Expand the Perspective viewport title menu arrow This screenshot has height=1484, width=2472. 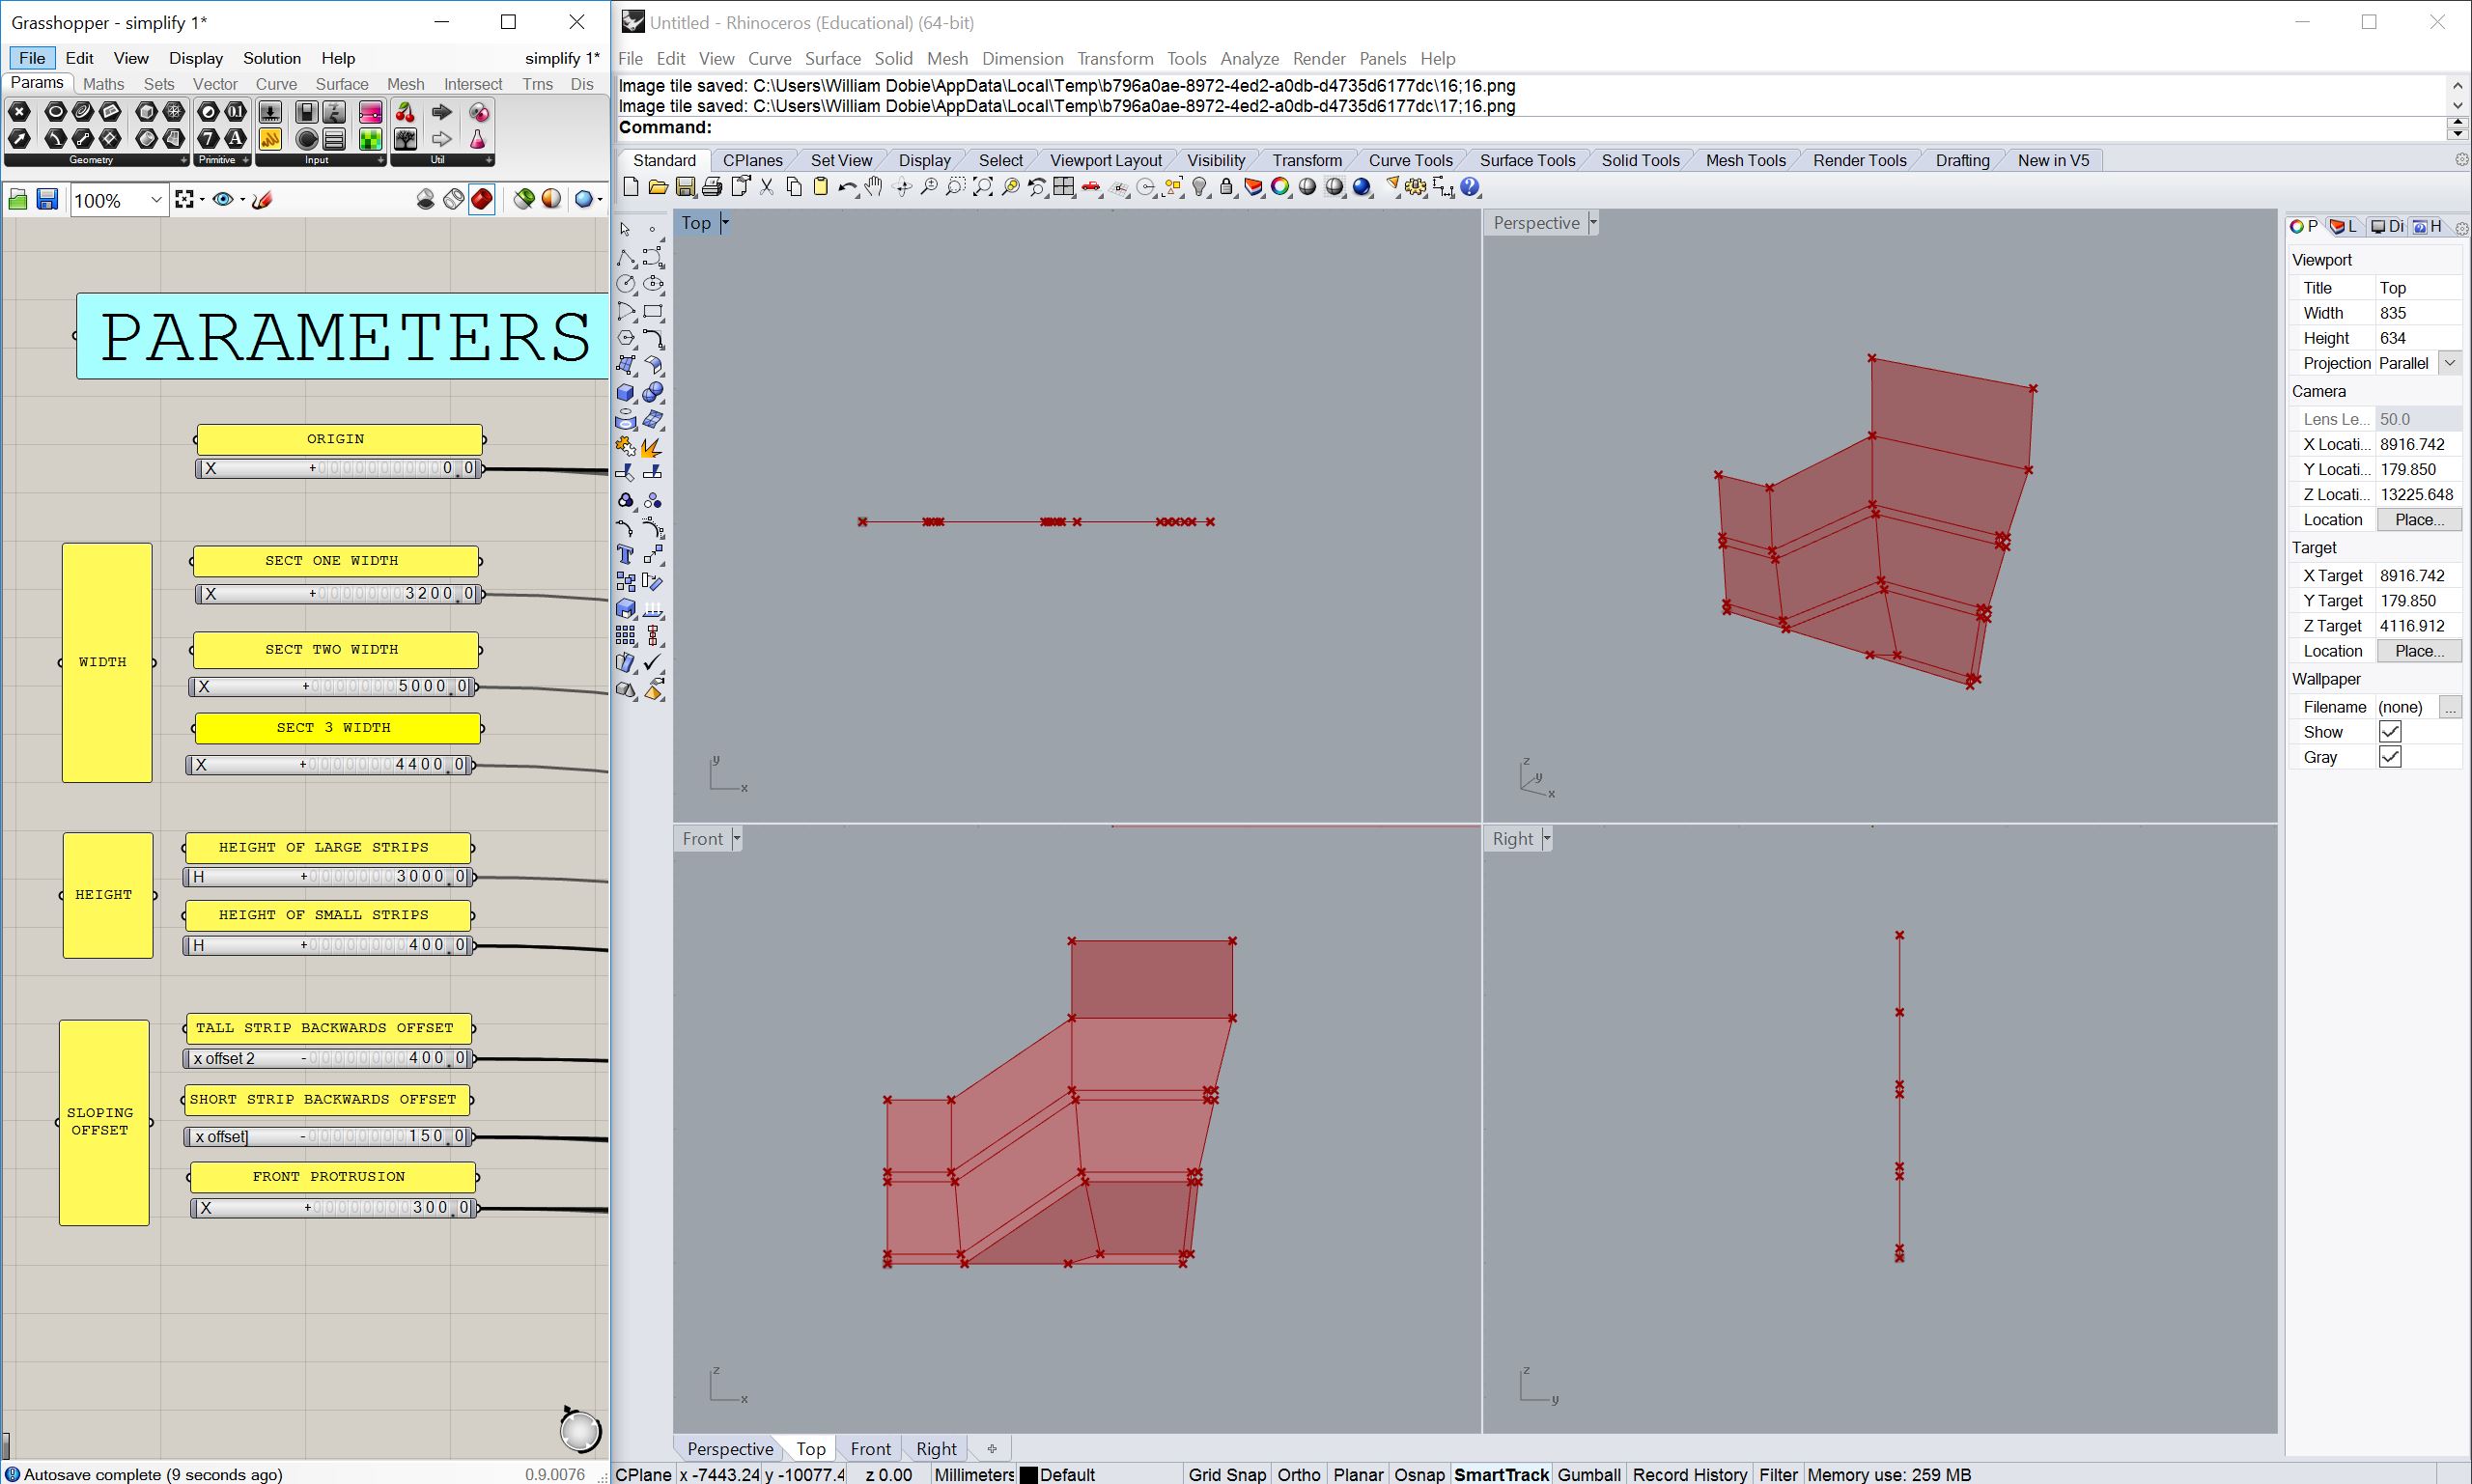point(1593,223)
